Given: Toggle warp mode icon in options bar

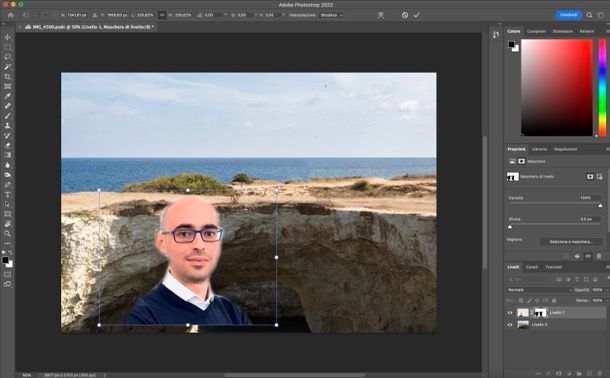Looking at the screenshot, I should pos(380,15).
